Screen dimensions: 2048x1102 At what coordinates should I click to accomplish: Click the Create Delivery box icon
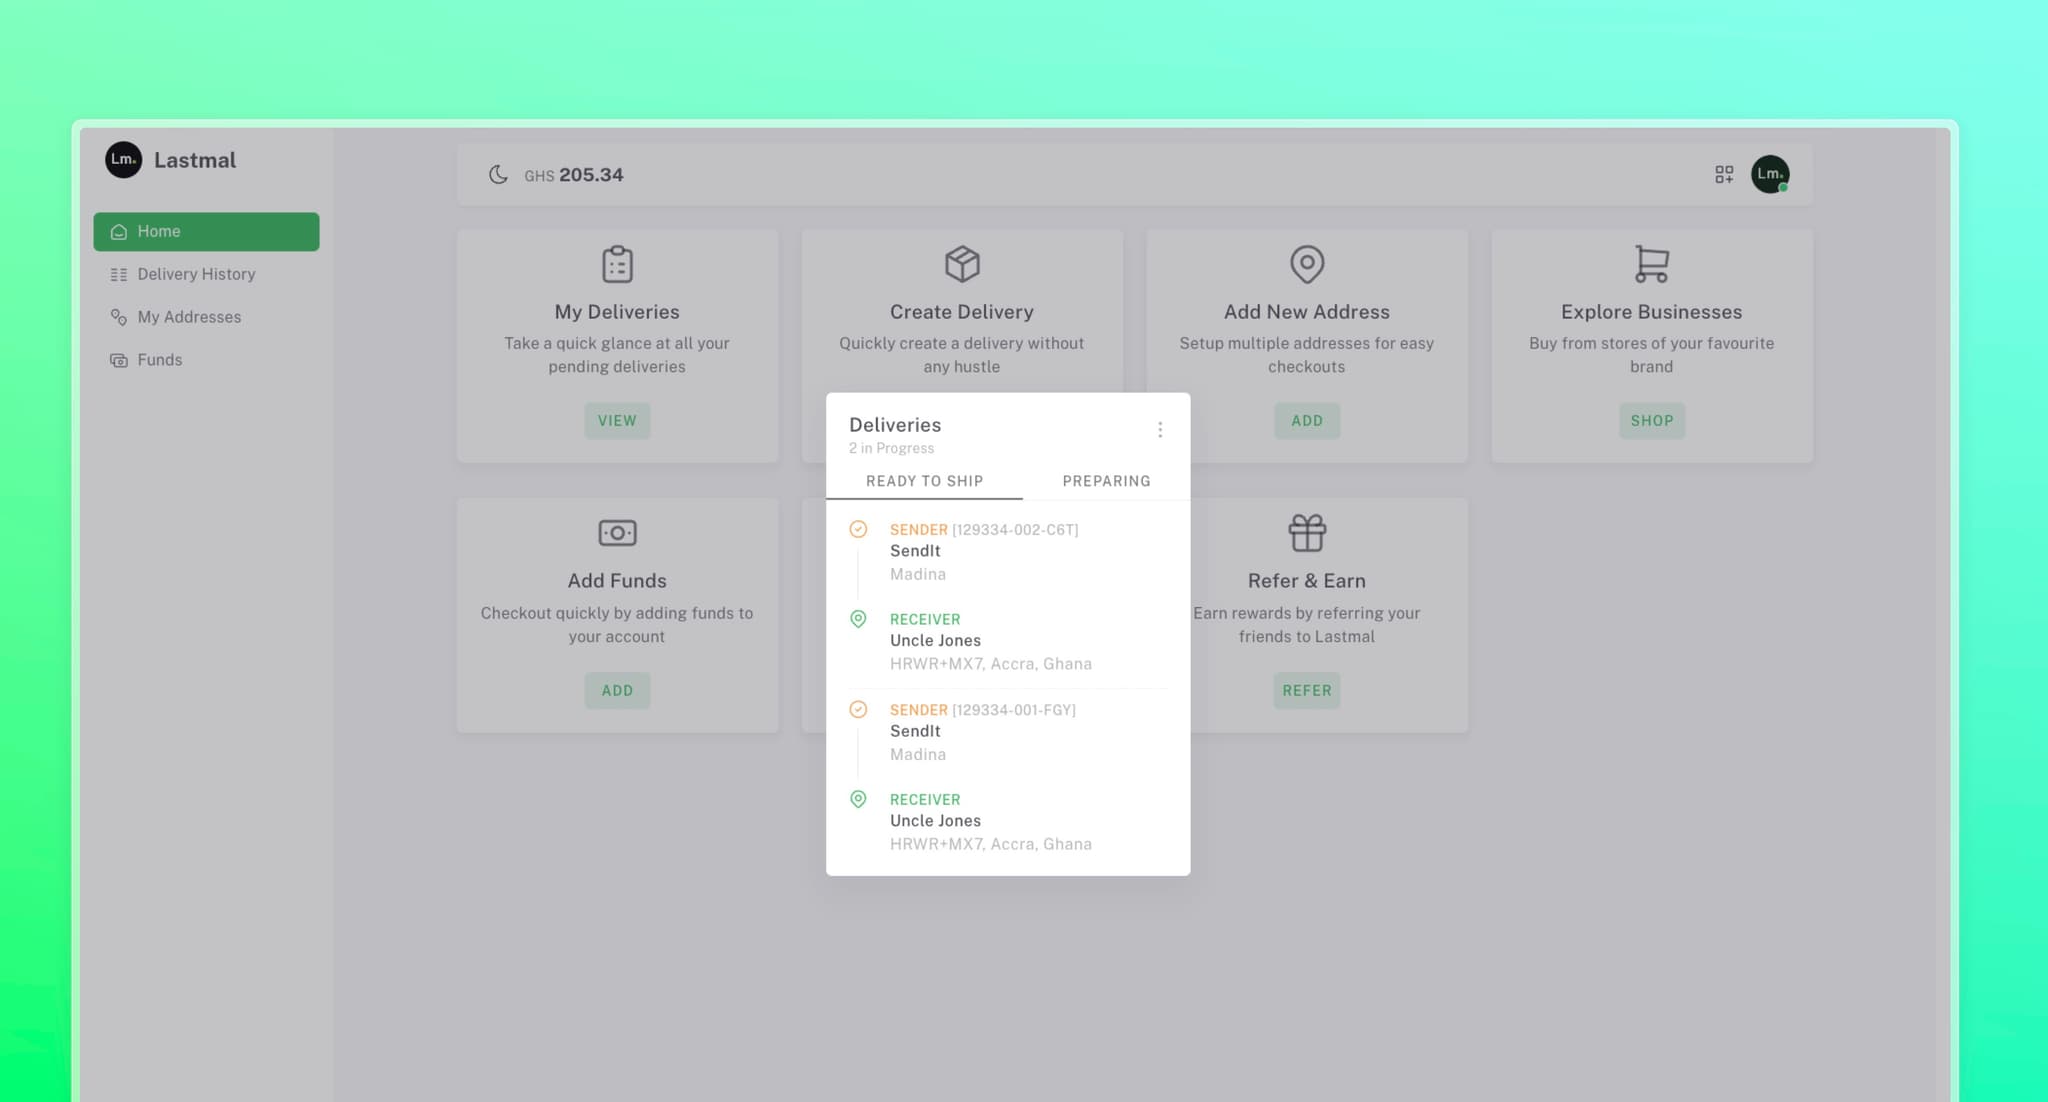click(x=962, y=264)
